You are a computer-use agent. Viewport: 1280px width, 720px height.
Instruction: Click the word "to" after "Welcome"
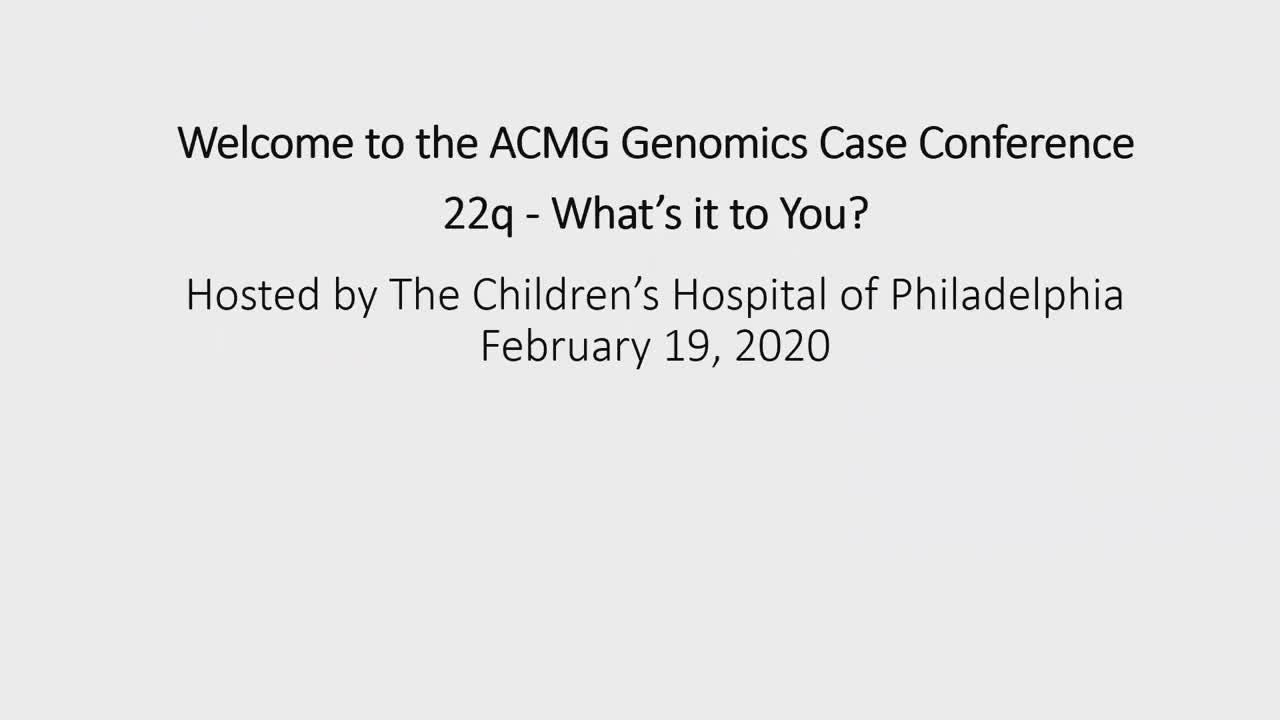[x=384, y=143]
